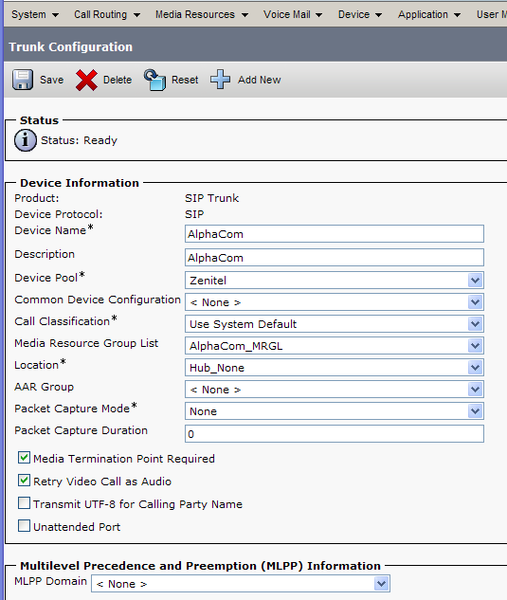This screenshot has width=507, height=600.
Task: Open the Common Device Configuration dropdown
Action: (334, 302)
